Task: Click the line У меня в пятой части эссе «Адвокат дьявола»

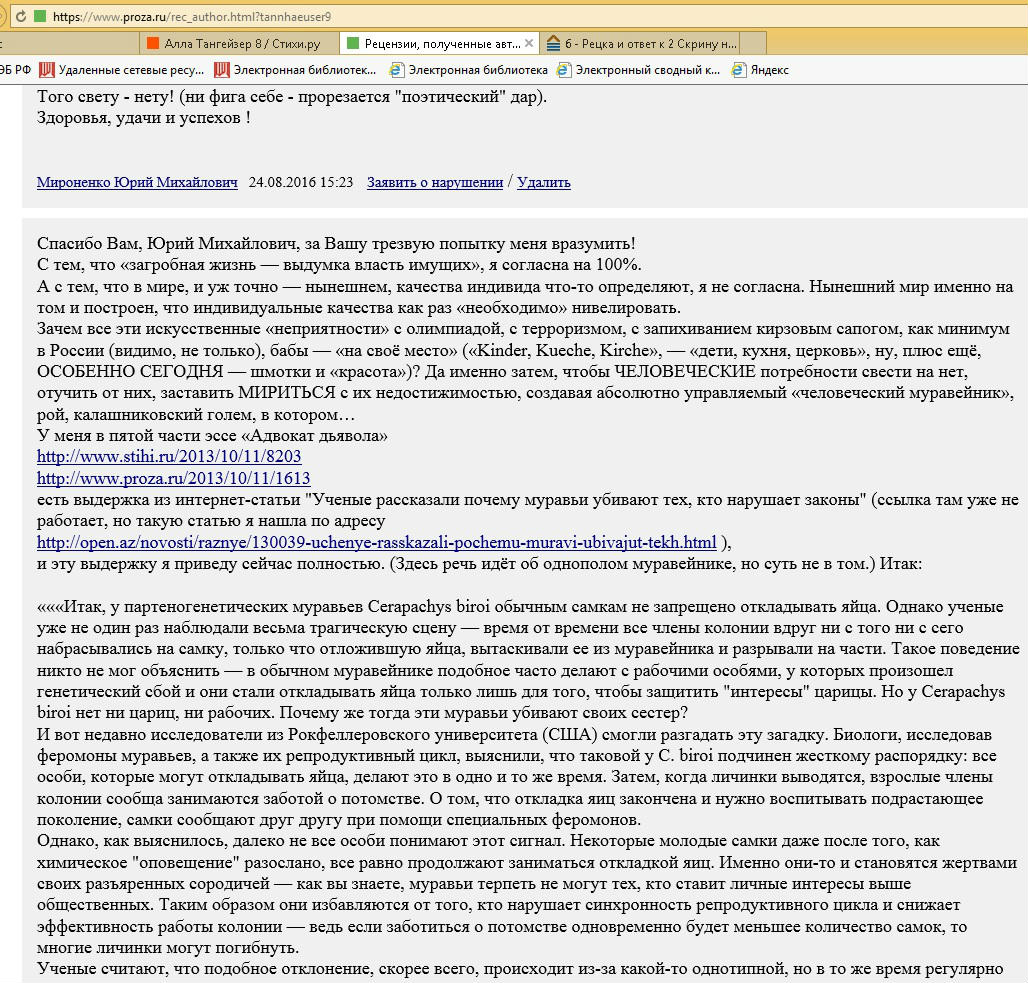Action: coord(212,435)
